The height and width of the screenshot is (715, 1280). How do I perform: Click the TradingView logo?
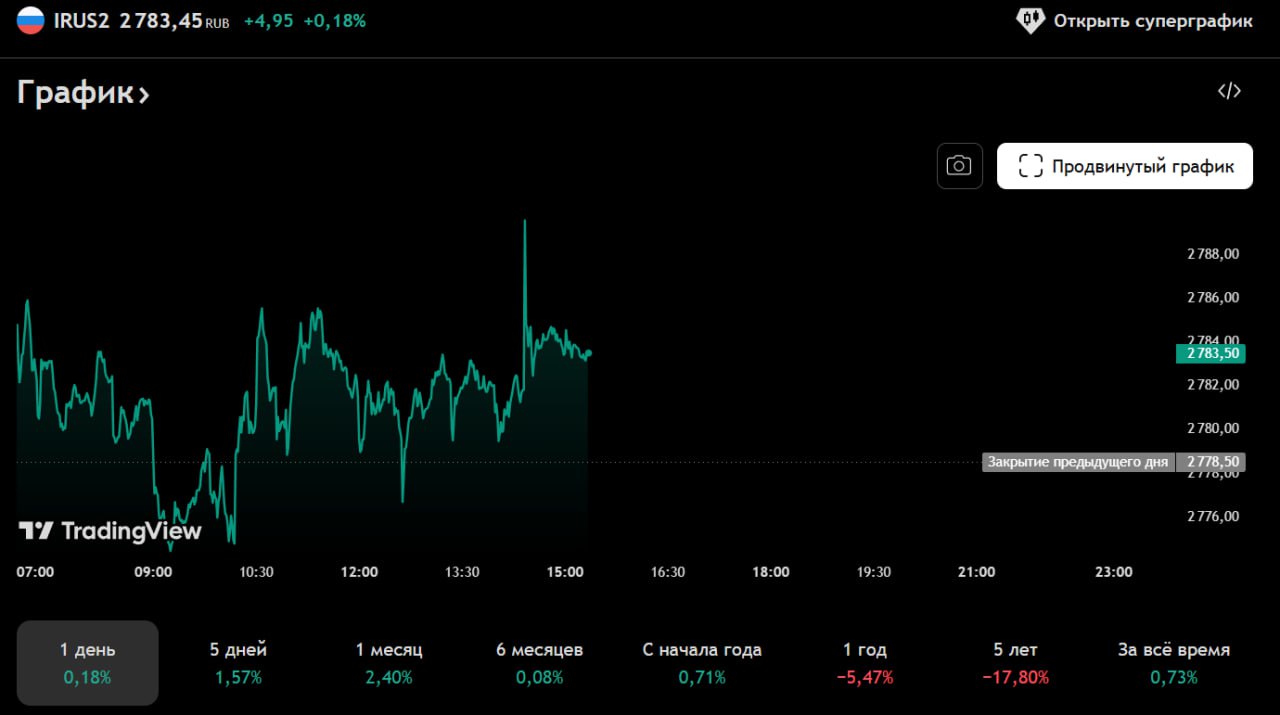(110, 531)
